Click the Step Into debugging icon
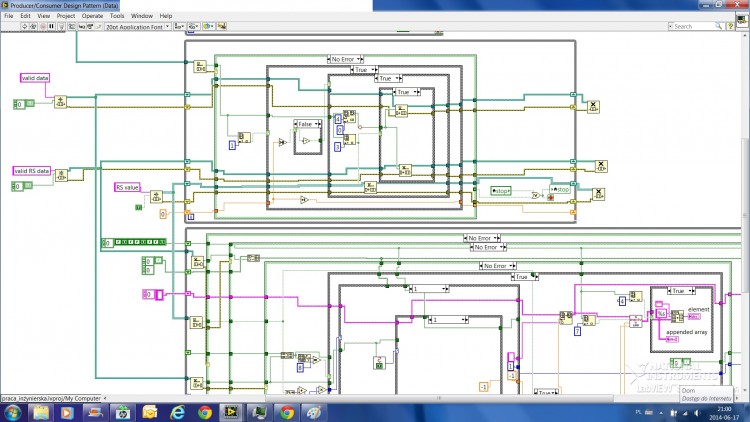This screenshot has height=422, width=750. (82, 27)
